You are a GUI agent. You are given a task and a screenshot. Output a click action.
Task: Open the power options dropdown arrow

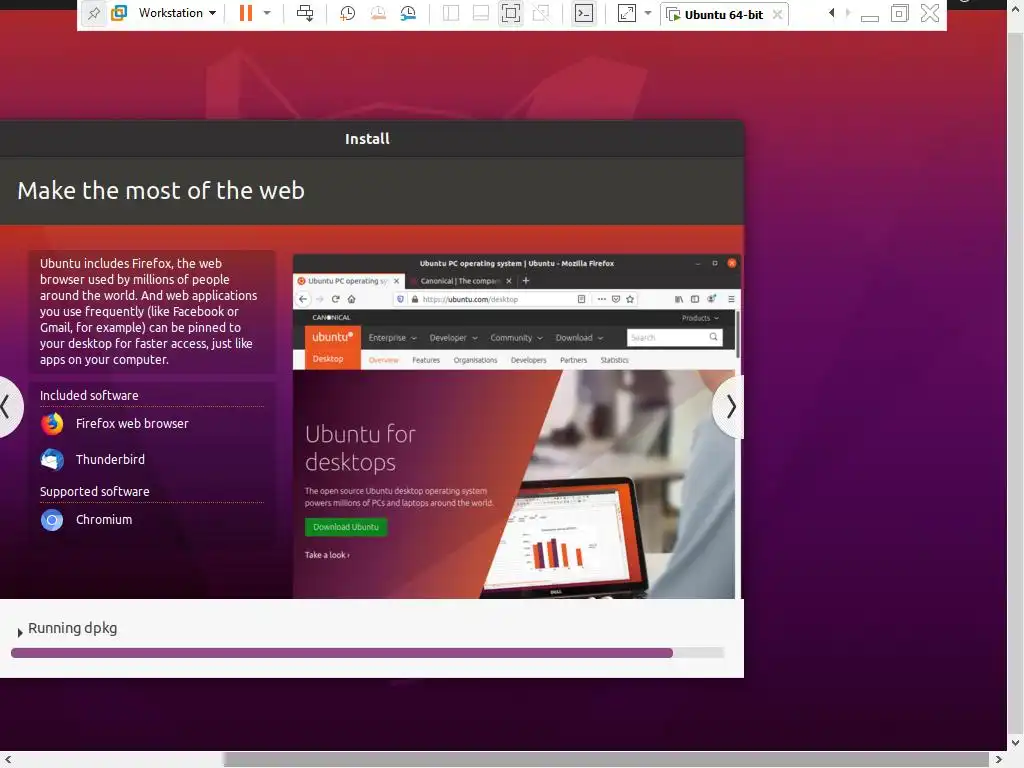[266, 13]
